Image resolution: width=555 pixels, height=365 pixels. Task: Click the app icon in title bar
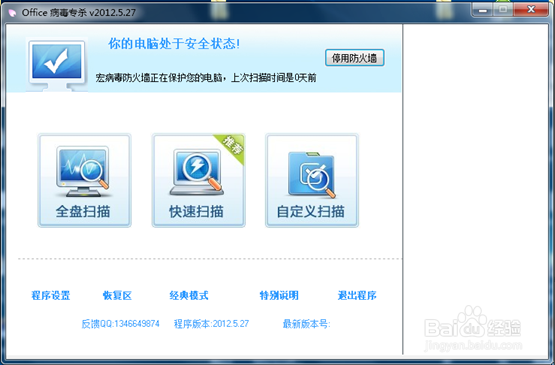pyautogui.click(x=12, y=13)
